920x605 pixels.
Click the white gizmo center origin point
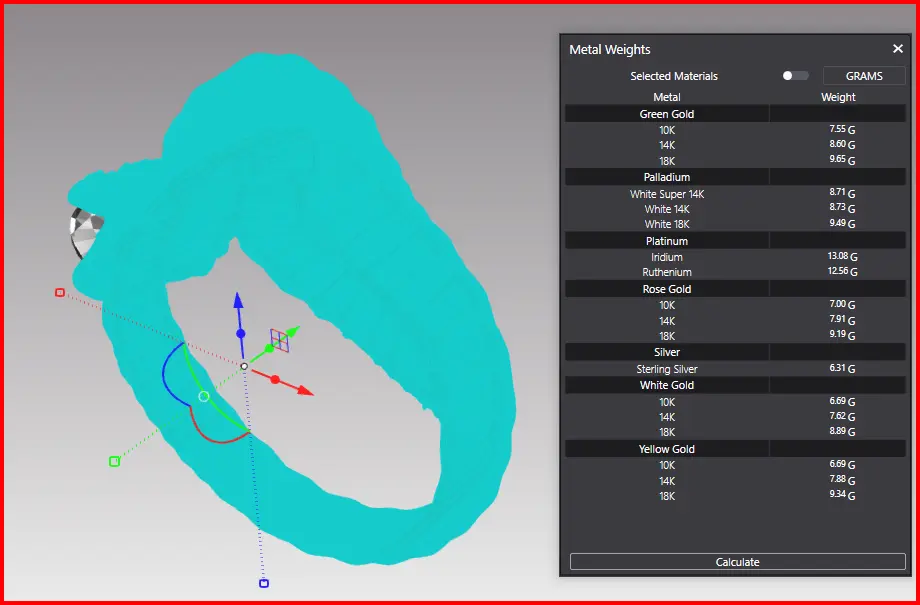point(244,367)
